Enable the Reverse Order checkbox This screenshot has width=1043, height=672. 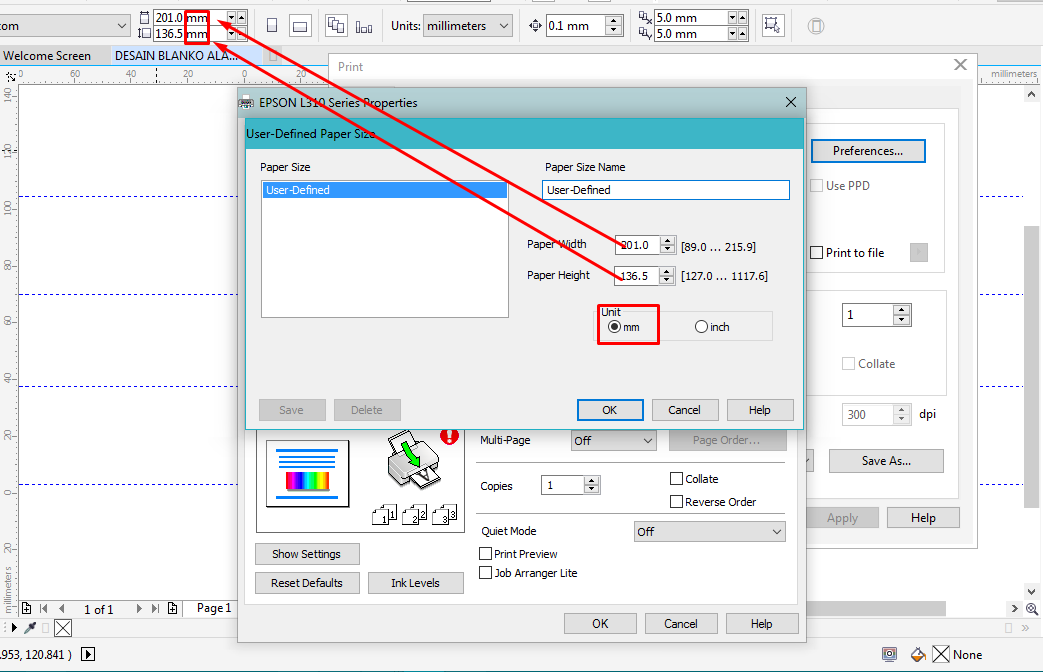pyautogui.click(x=676, y=502)
